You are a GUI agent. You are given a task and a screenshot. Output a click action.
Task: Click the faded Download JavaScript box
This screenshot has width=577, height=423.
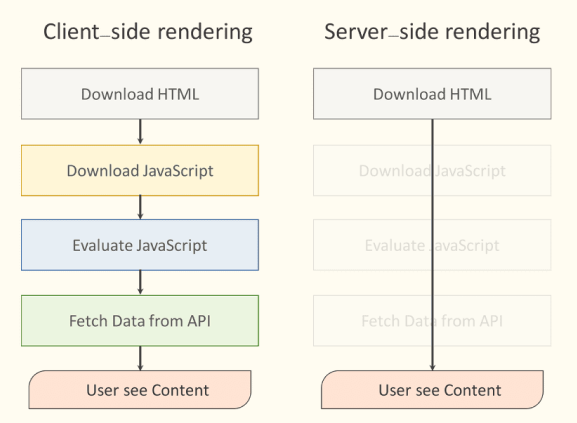coord(432,171)
